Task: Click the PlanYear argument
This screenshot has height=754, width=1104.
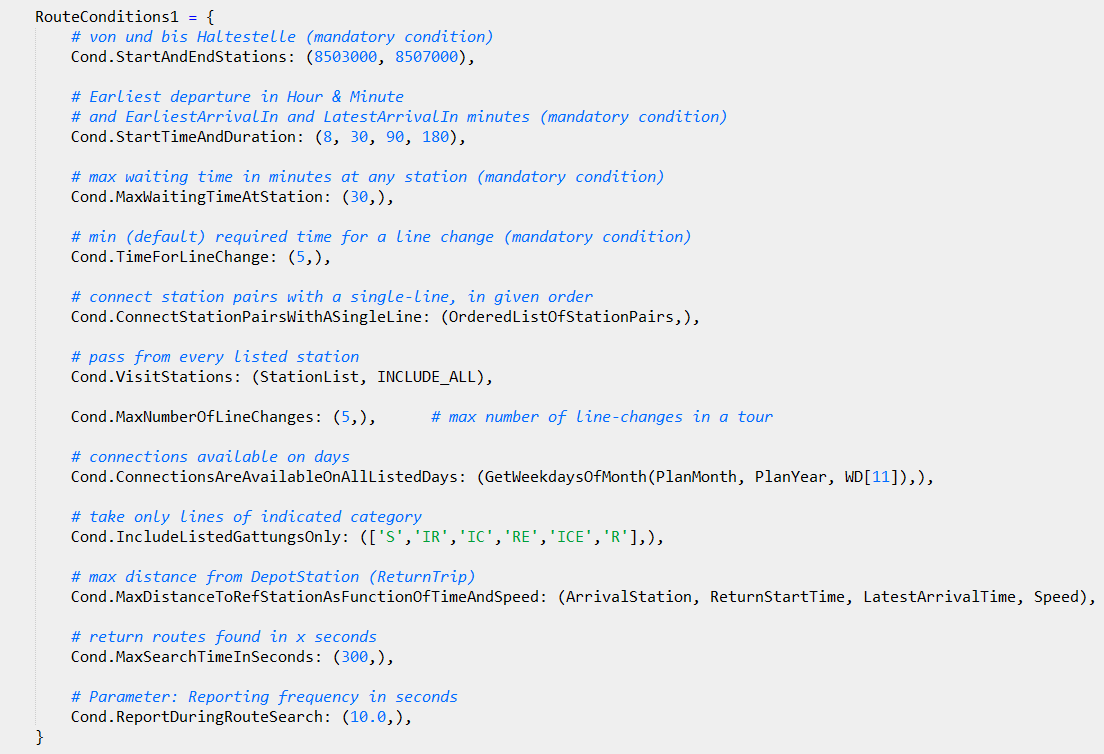Action: click(791, 477)
